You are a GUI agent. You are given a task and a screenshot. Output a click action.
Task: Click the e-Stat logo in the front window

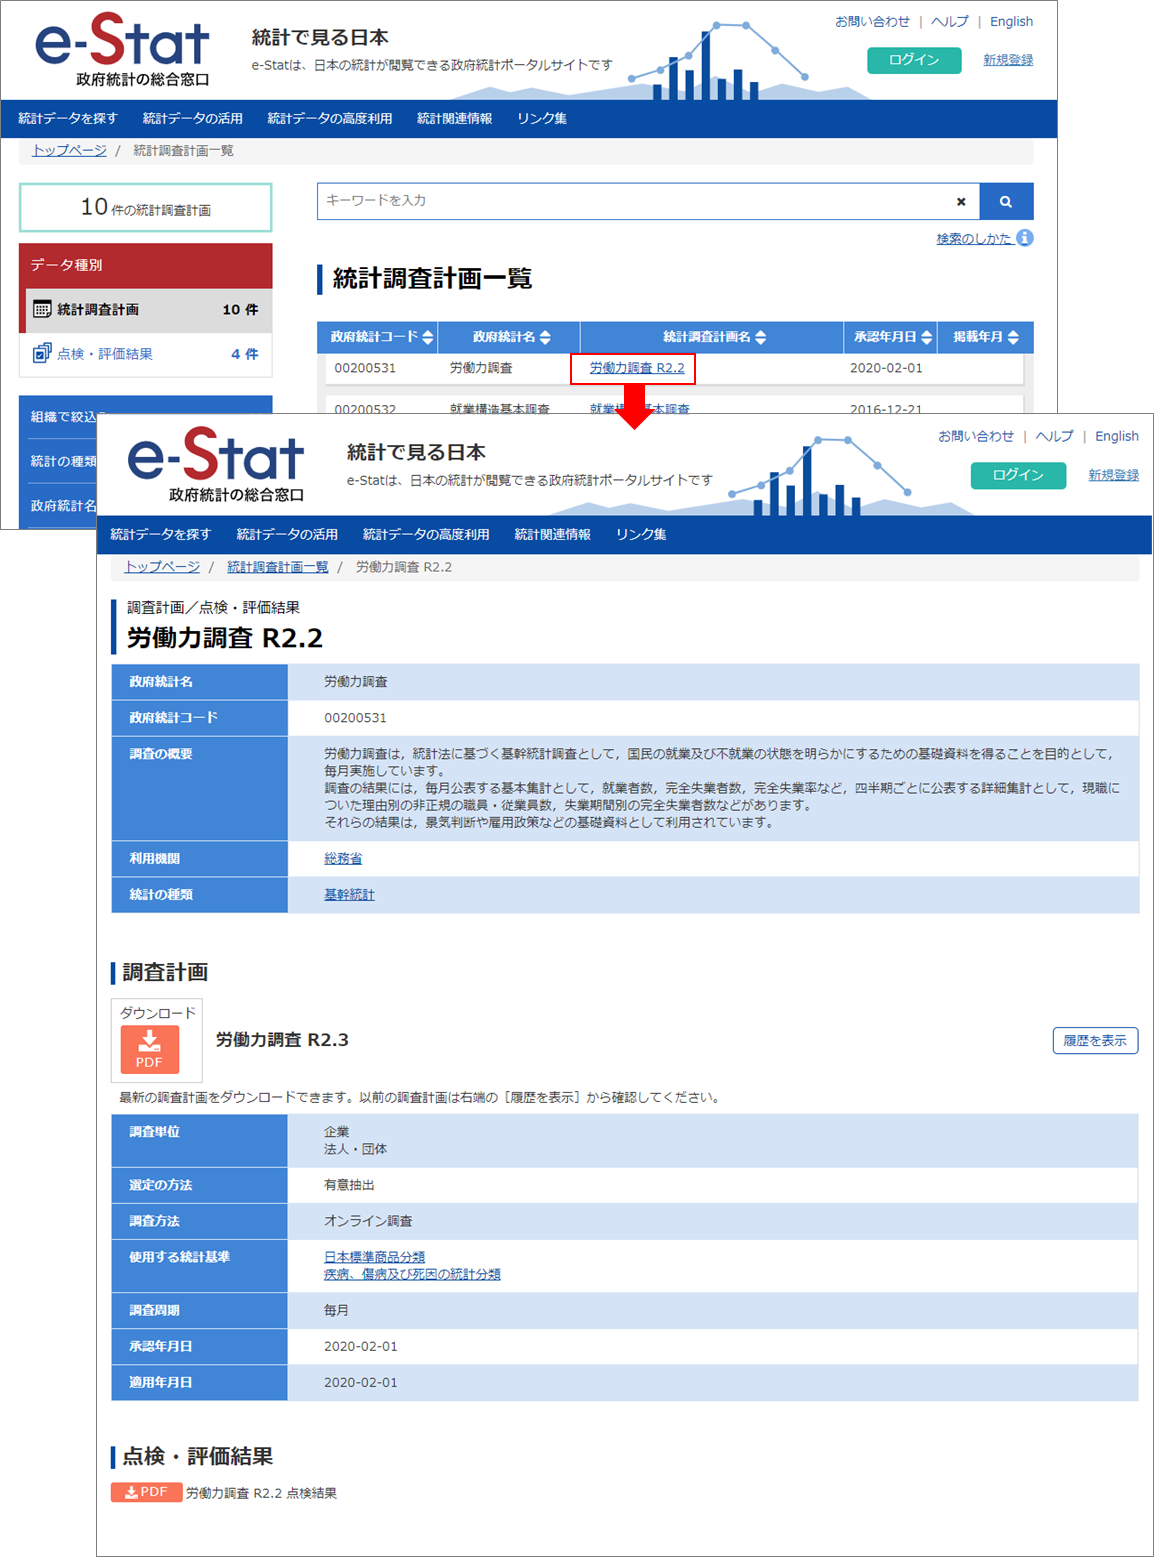216,465
